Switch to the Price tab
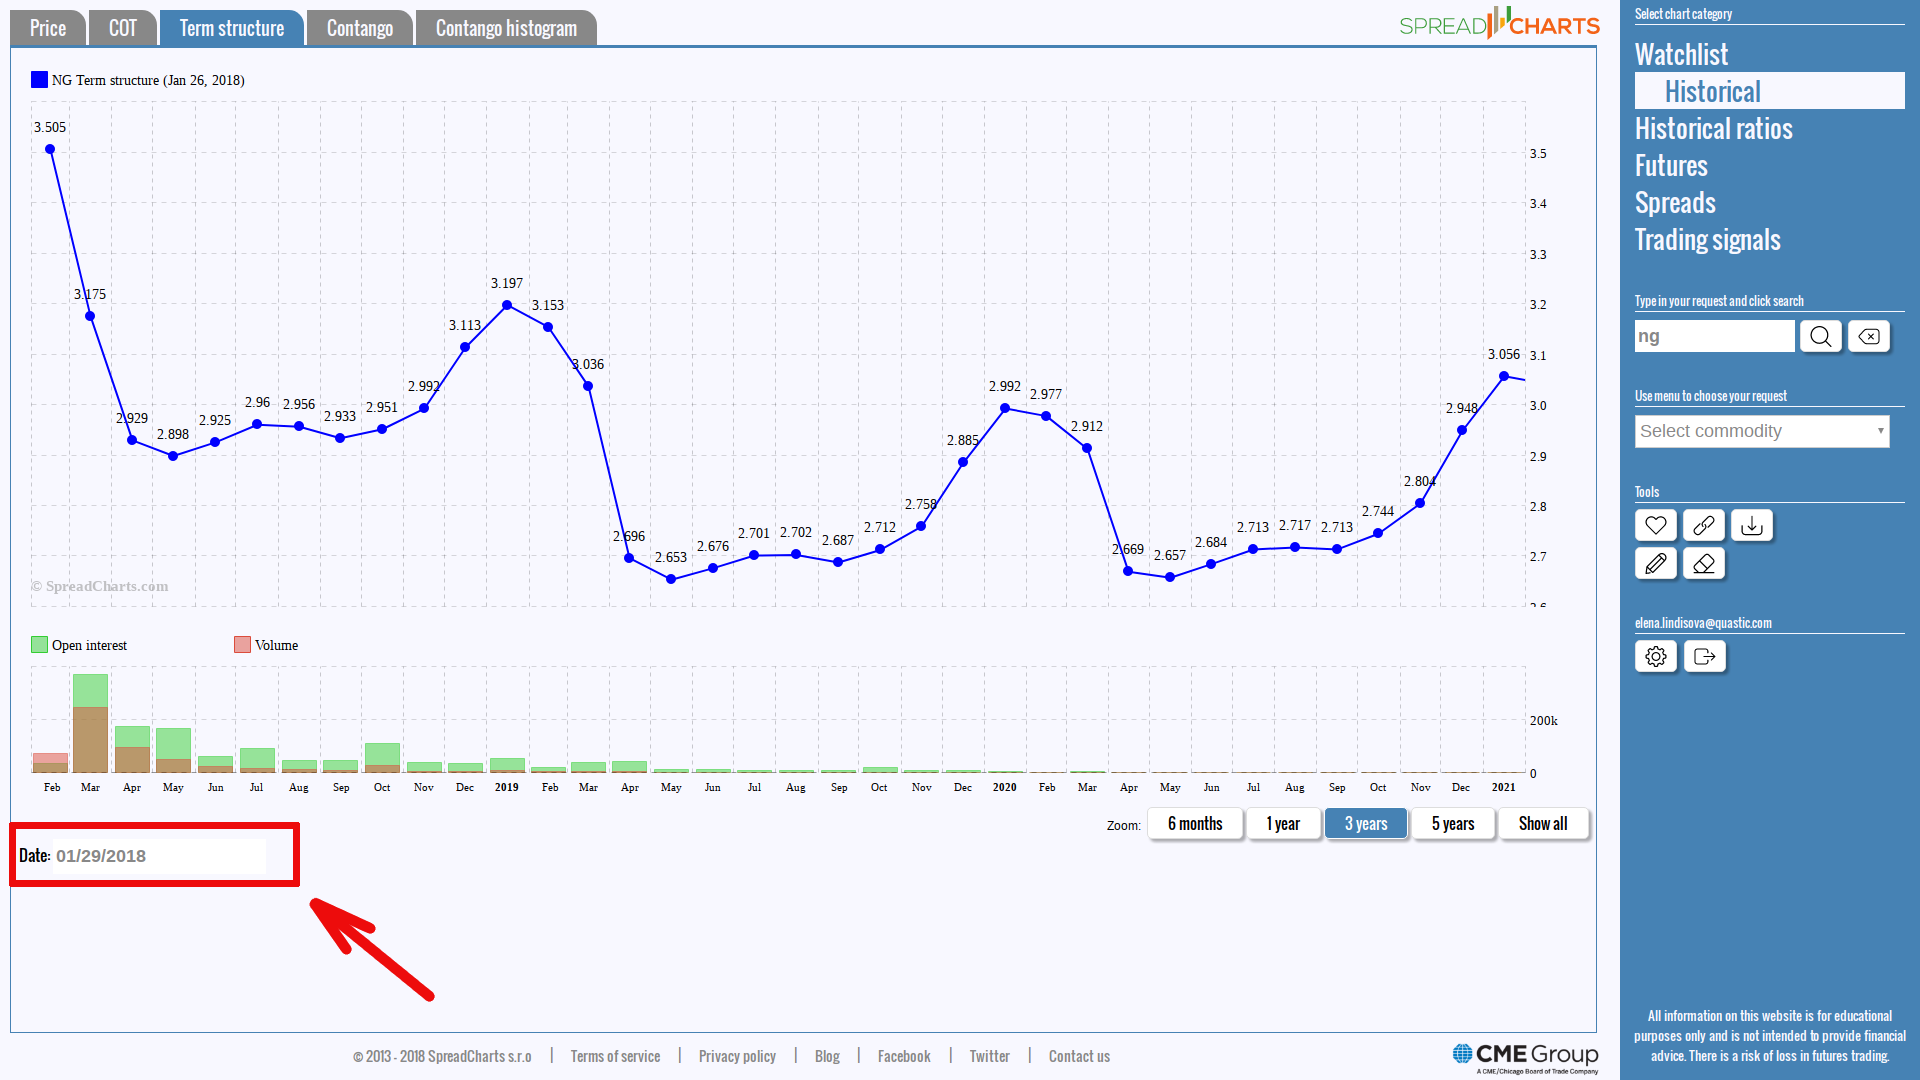The image size is (1920, 1080). (48, 28)
